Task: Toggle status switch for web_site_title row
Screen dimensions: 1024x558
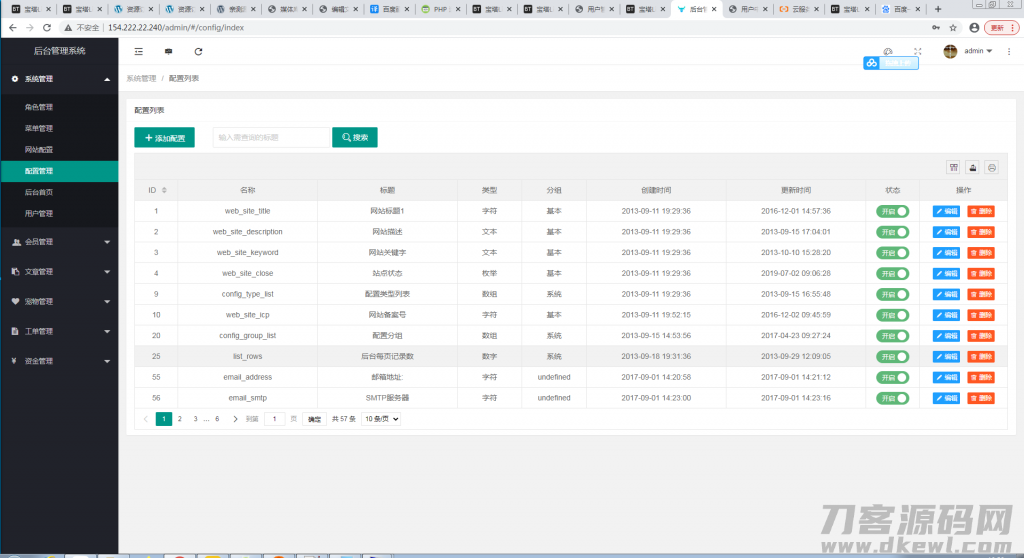Action: (x=893, y=211)
